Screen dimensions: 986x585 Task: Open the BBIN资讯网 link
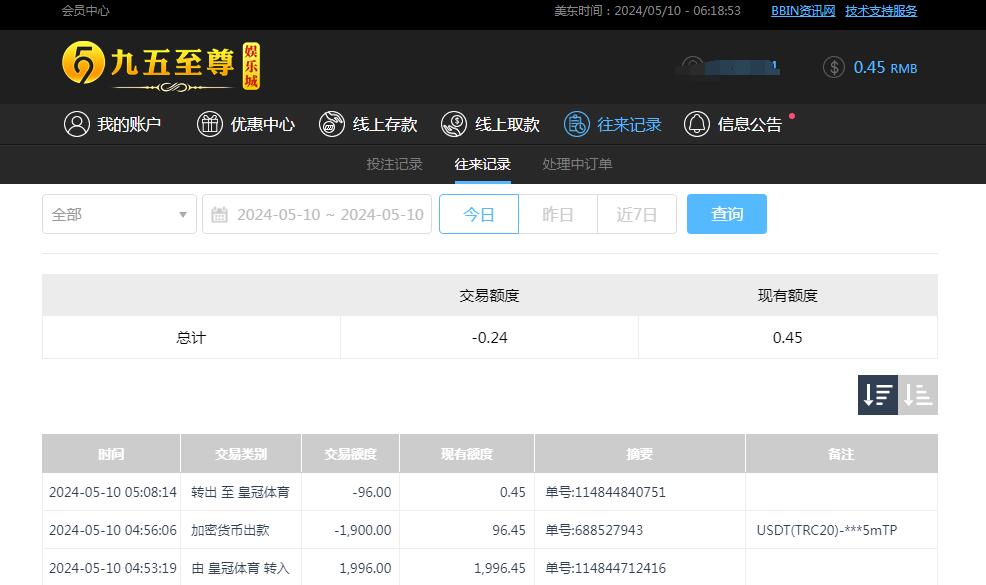pyautogui.click(x=803, y=11)
